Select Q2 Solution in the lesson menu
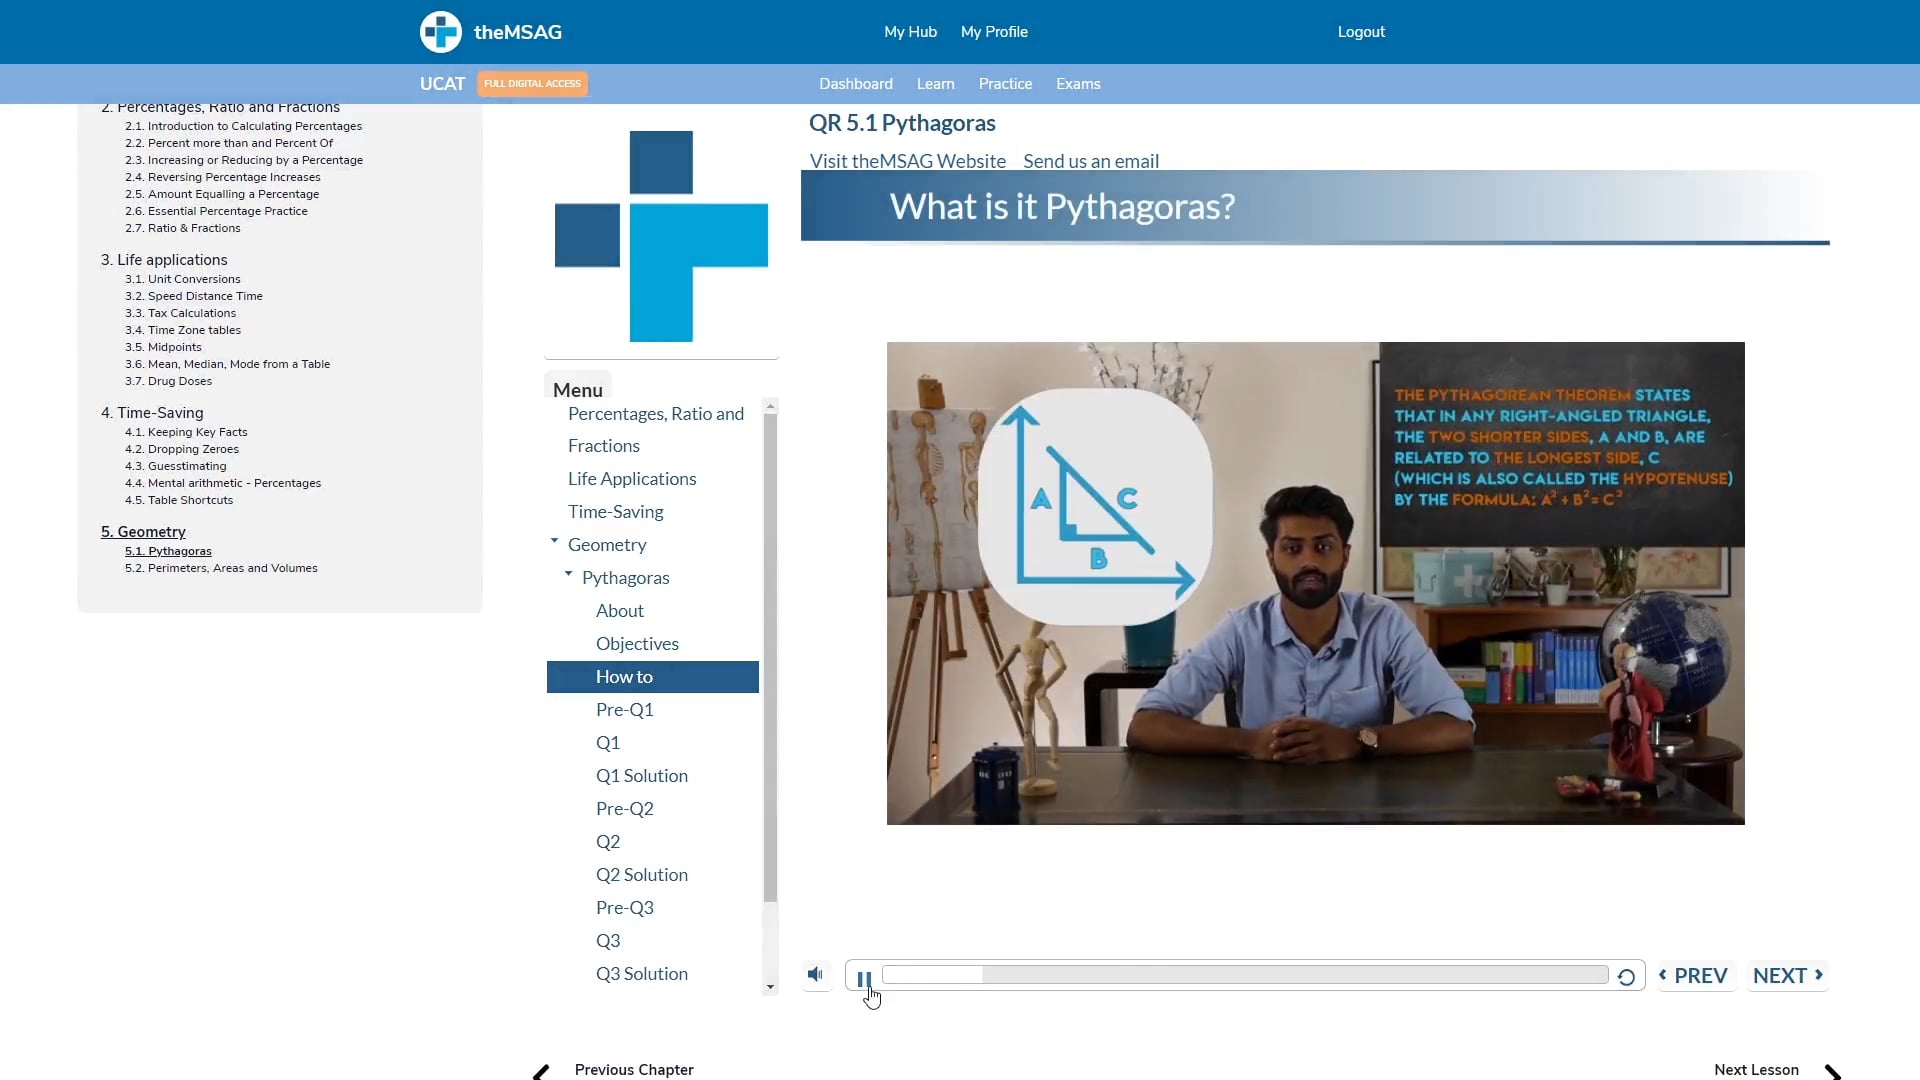 641,874
